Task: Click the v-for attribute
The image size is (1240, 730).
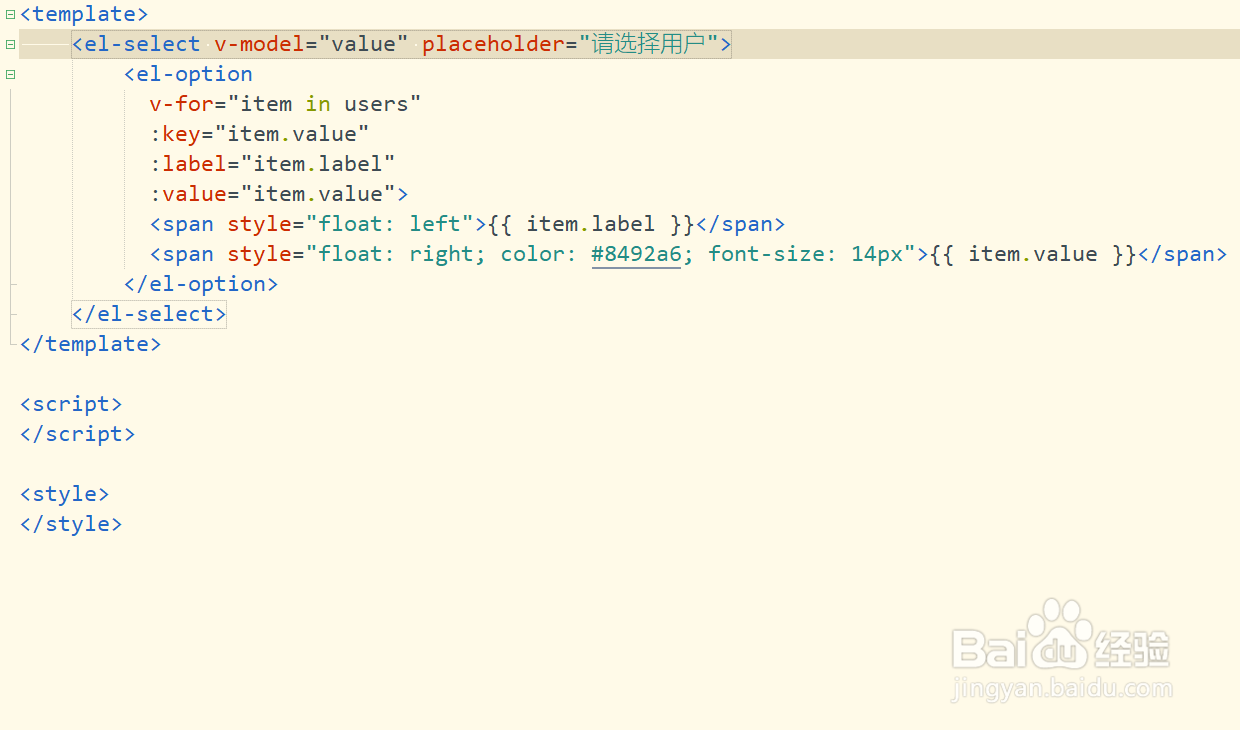Action: 182,104
